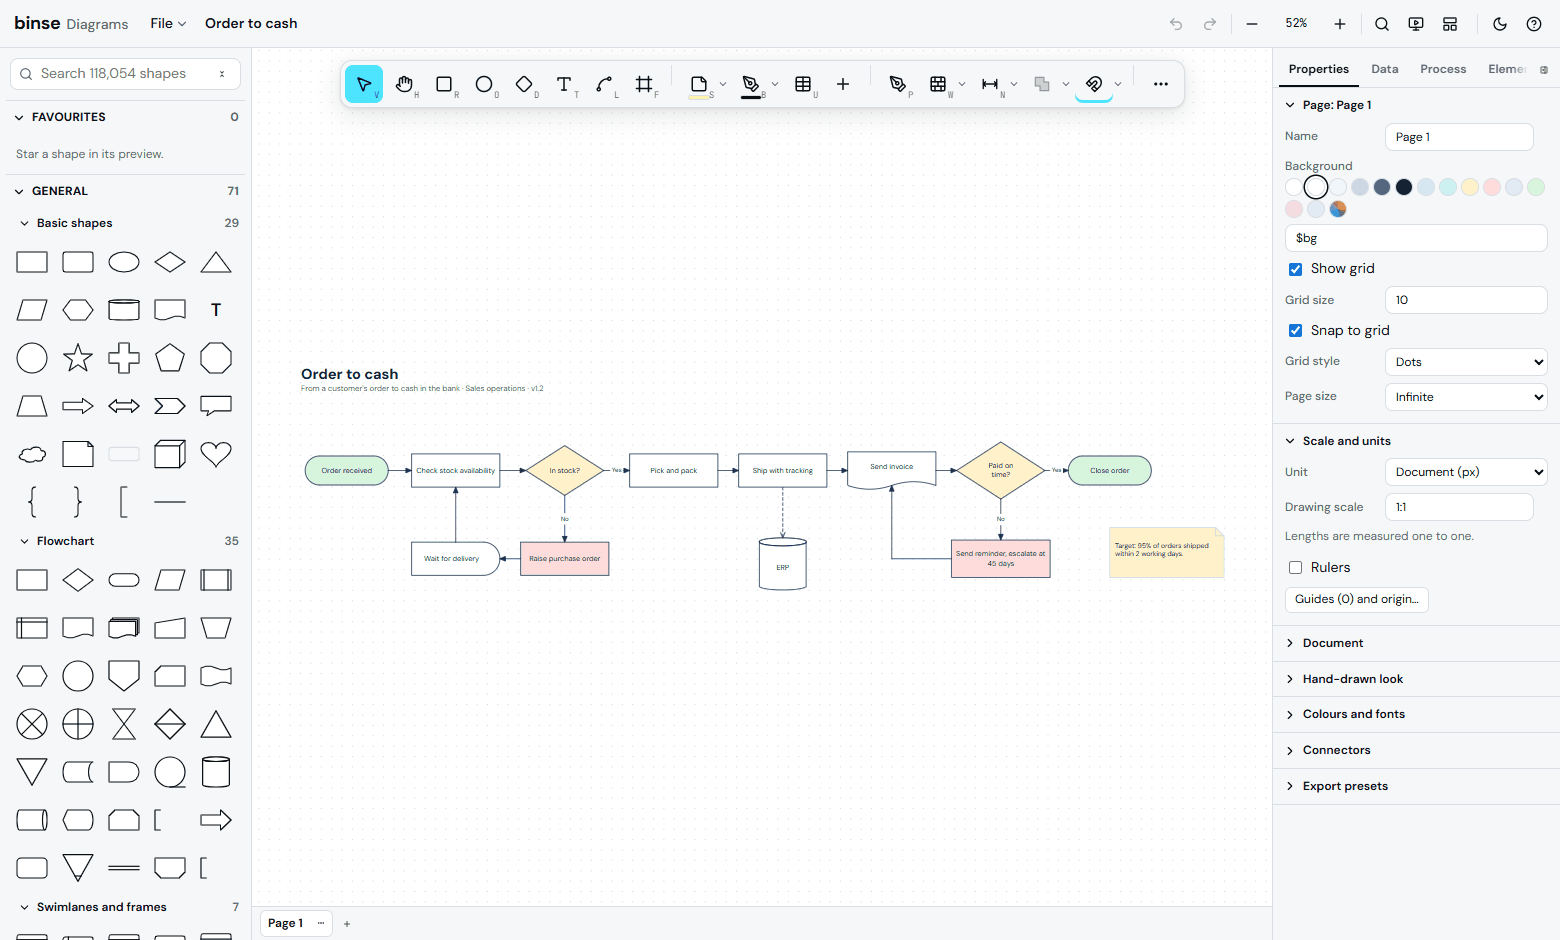Toggle the Snap to grid checkbox
The image size is (1560, 940).
point(1296,331)
